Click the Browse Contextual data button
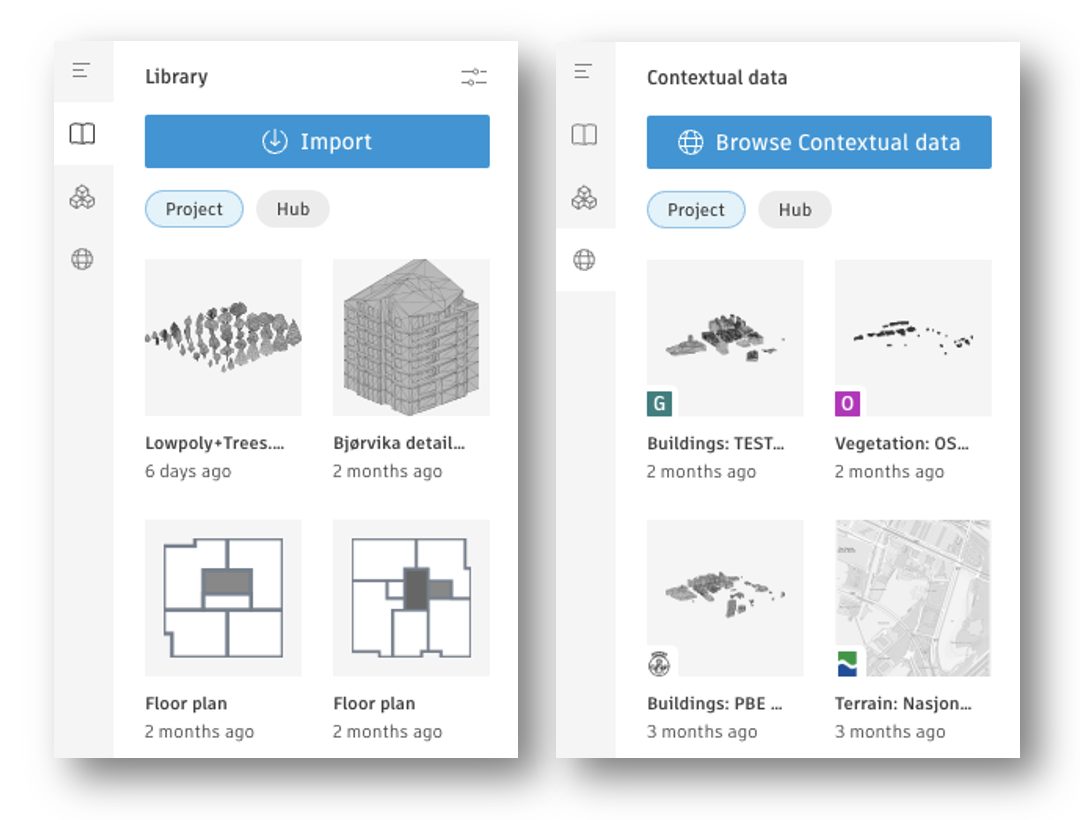This screenshot has width=1080, height=820. pyautogui.click(x=818, y=142)
